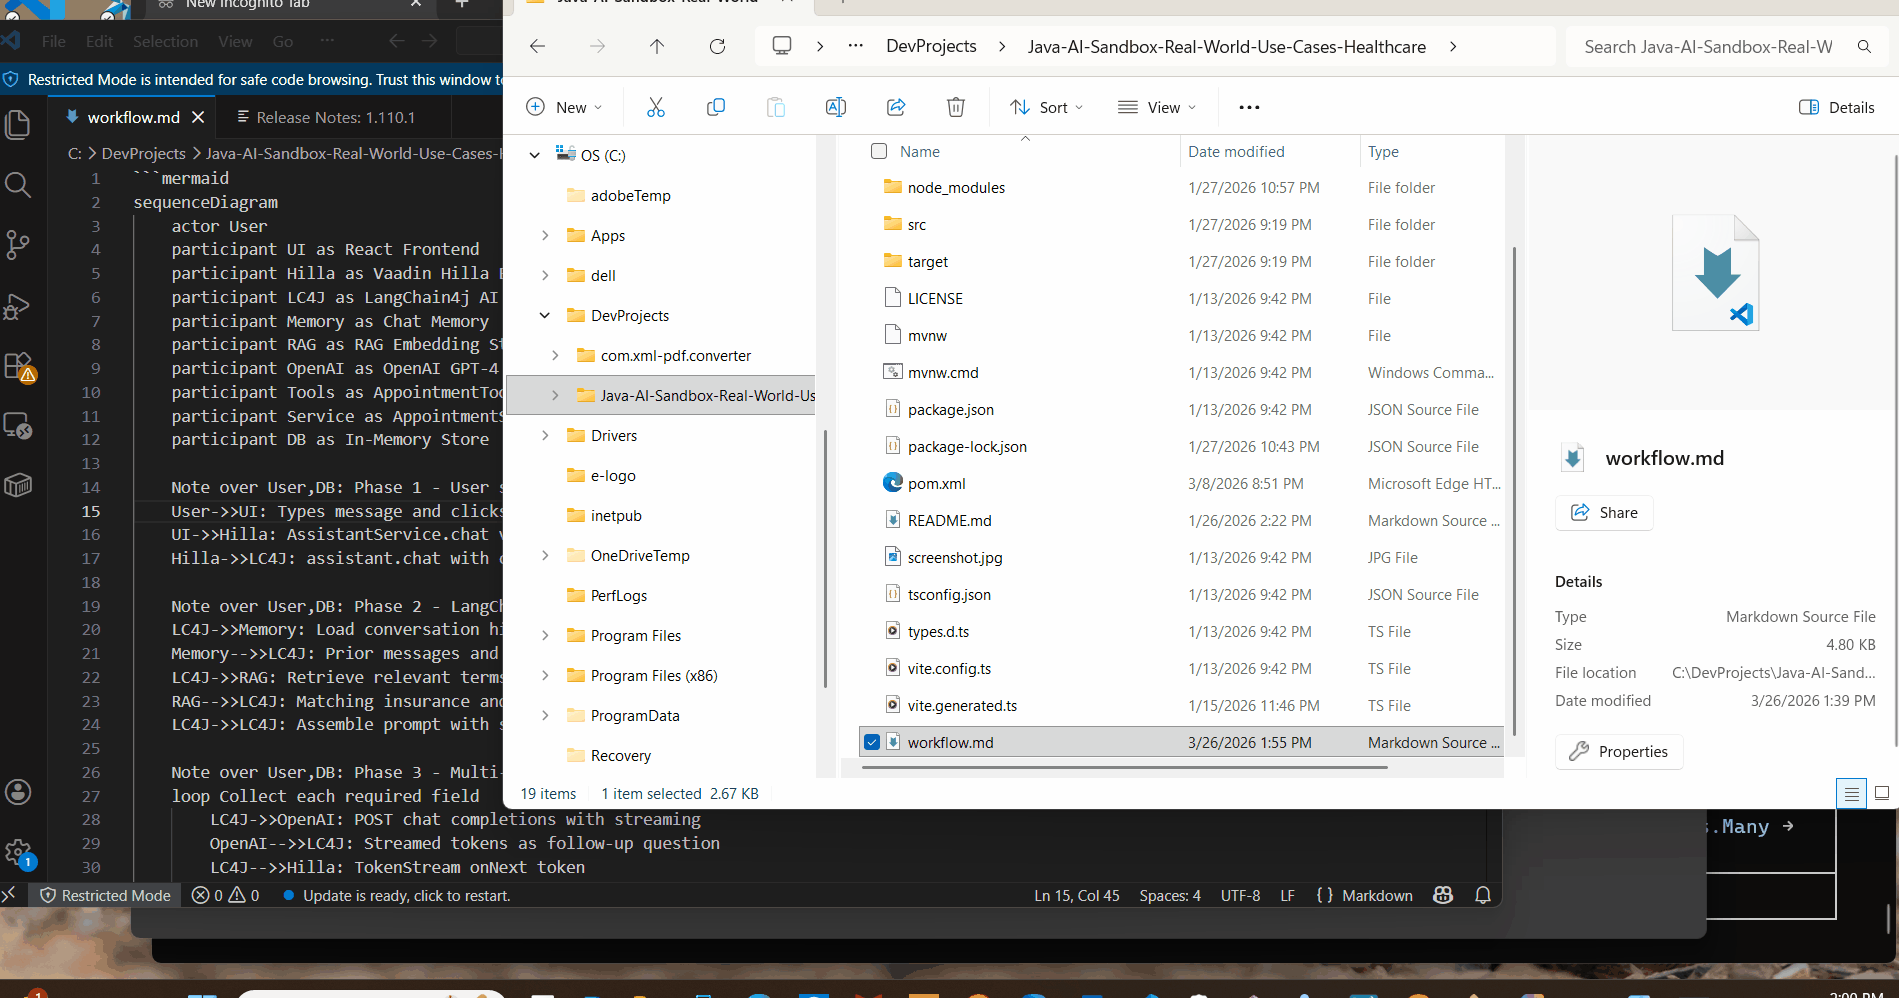This screenshot has height=998, width=1899.
Task: Open the Accounts menu in VS Code
Action: pos(18,792)
